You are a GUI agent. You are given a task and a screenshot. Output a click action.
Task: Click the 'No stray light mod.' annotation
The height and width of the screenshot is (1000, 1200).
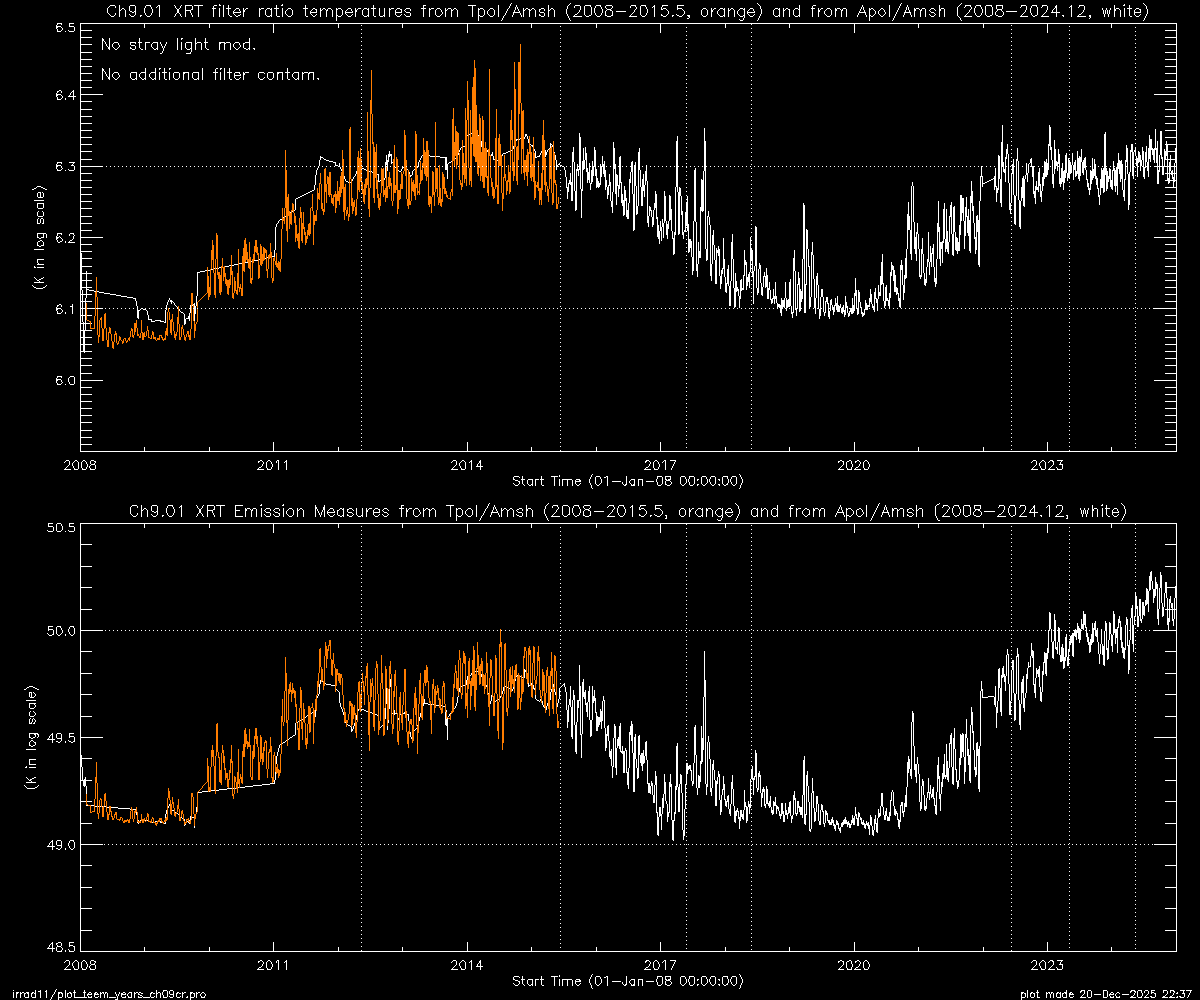pos(178,46)
